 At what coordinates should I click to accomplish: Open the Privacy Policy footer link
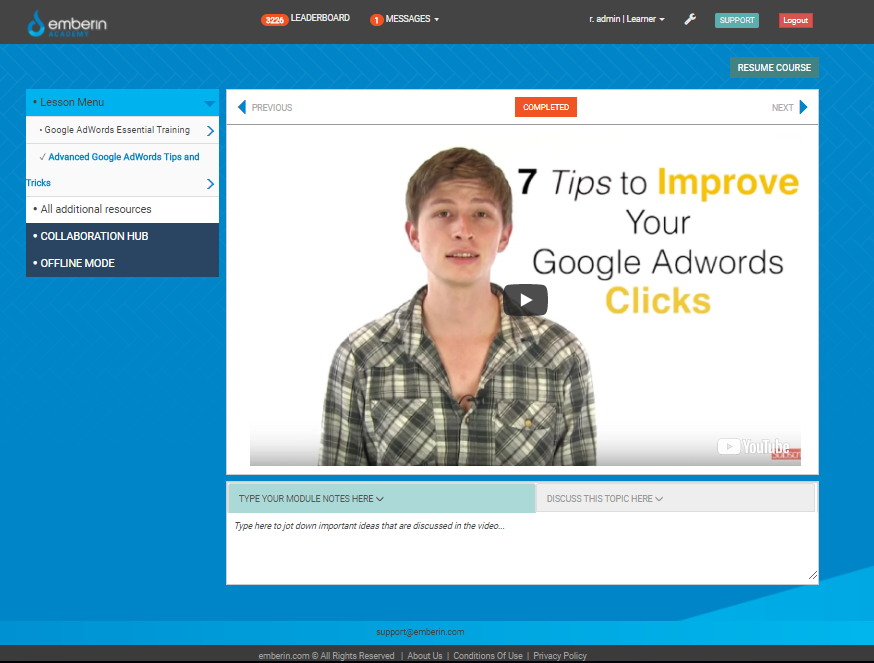560,656
